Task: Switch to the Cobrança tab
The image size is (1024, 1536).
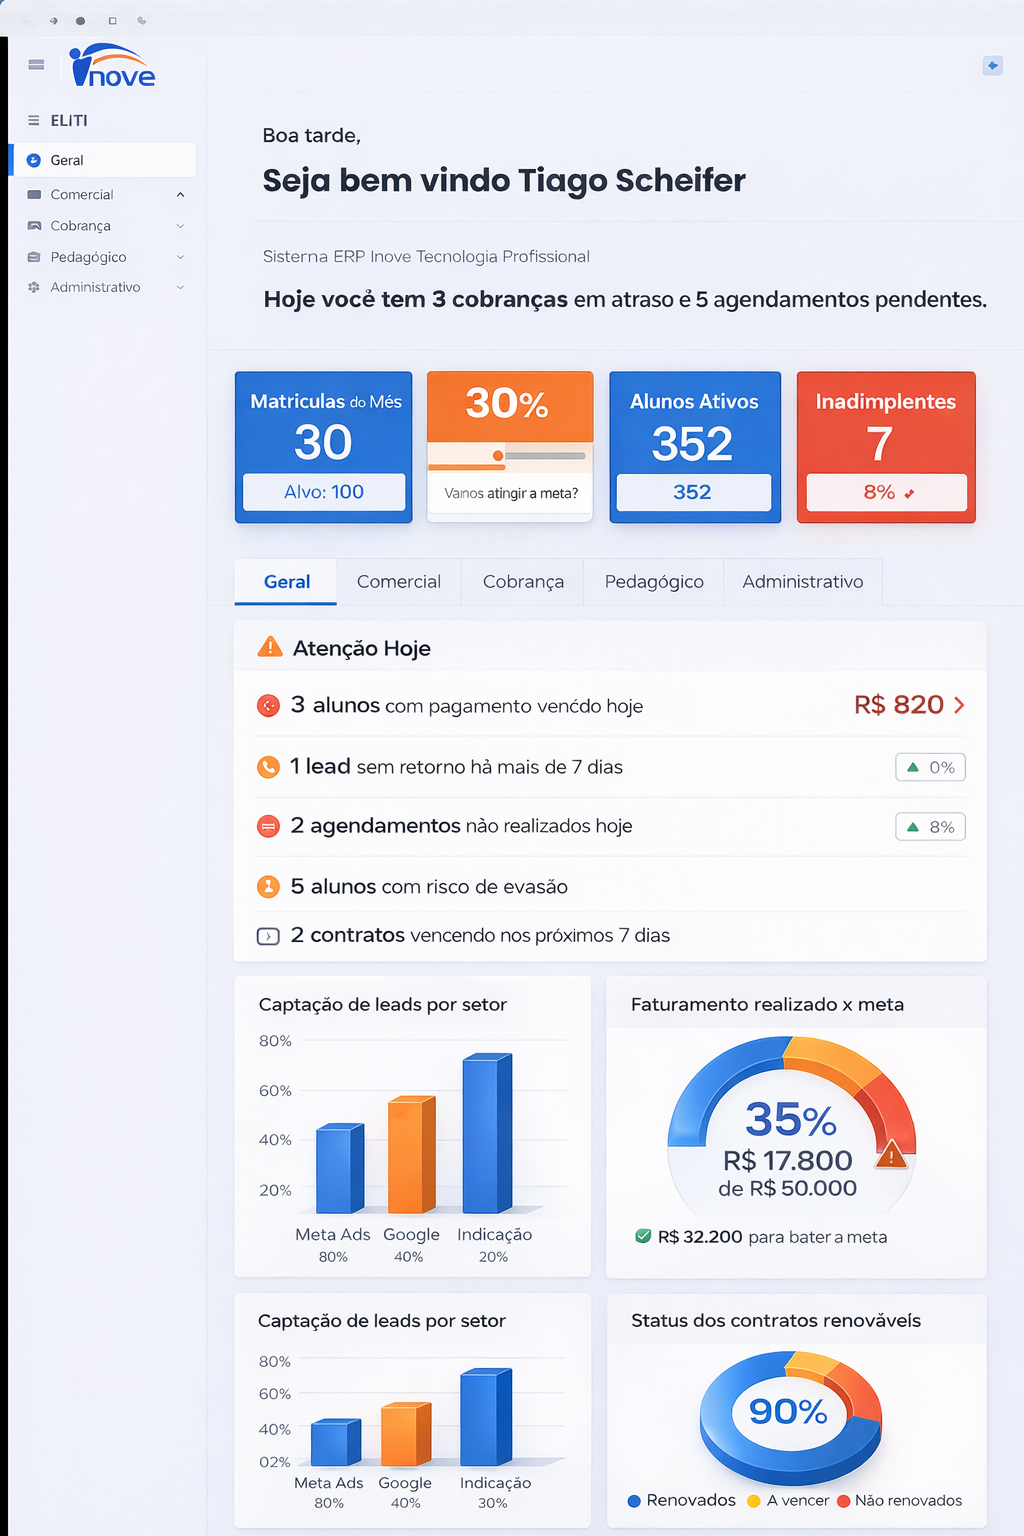Action: [x=523, y=582]
